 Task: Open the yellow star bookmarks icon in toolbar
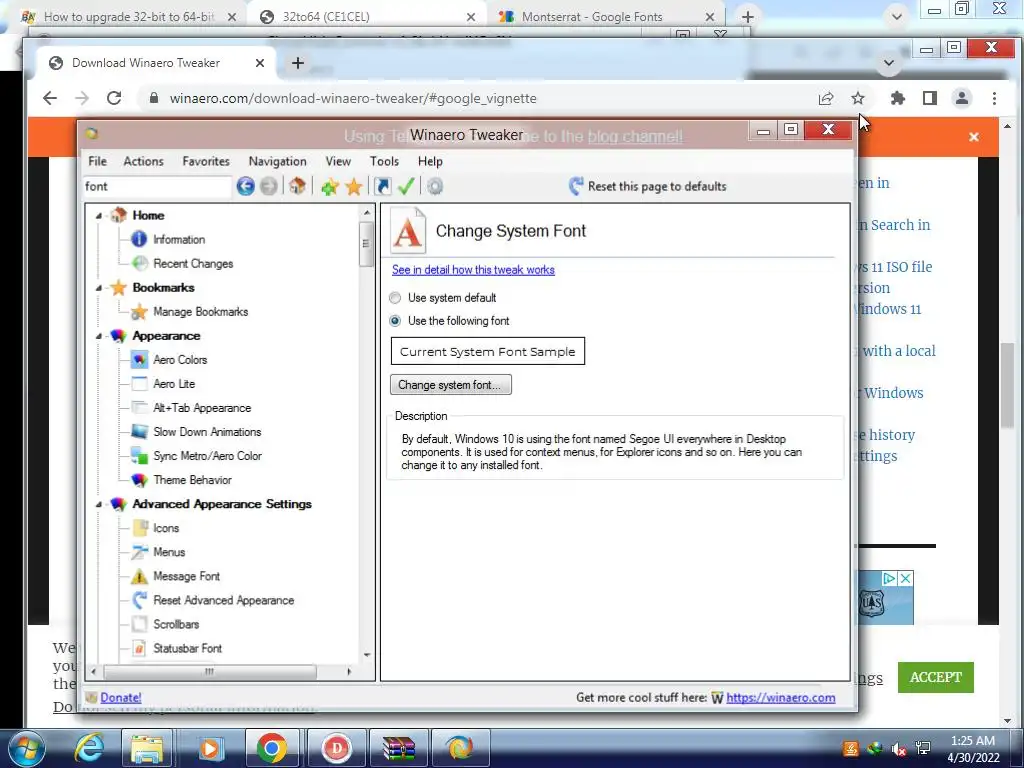pyautogui.click(x=354, y=187)
